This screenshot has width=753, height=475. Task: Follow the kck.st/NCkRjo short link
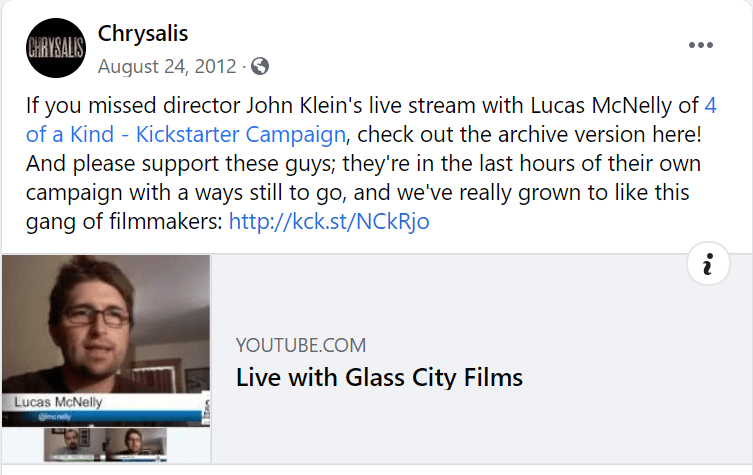[329, 221]
